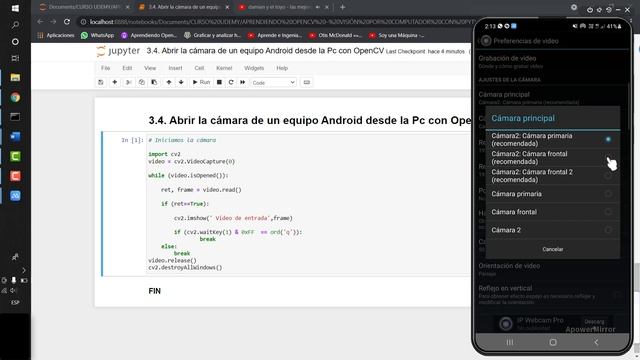Open the Aprendiendo Open... bookmark

[149, 36]
